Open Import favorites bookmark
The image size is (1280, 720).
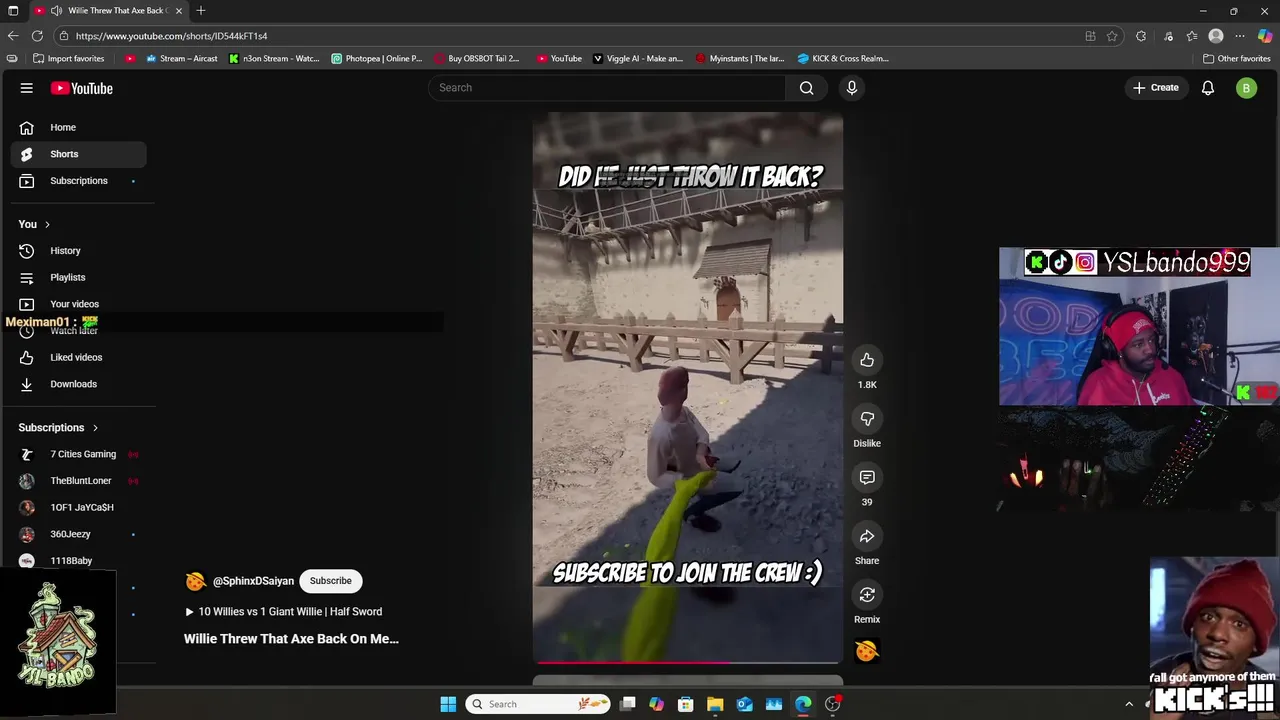click(x=68, y=59)
